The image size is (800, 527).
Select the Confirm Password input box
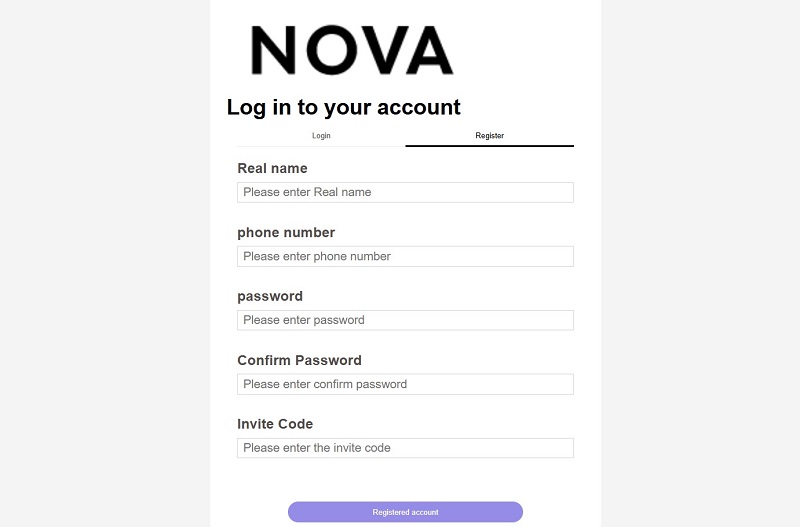click(x=405, y=384)
